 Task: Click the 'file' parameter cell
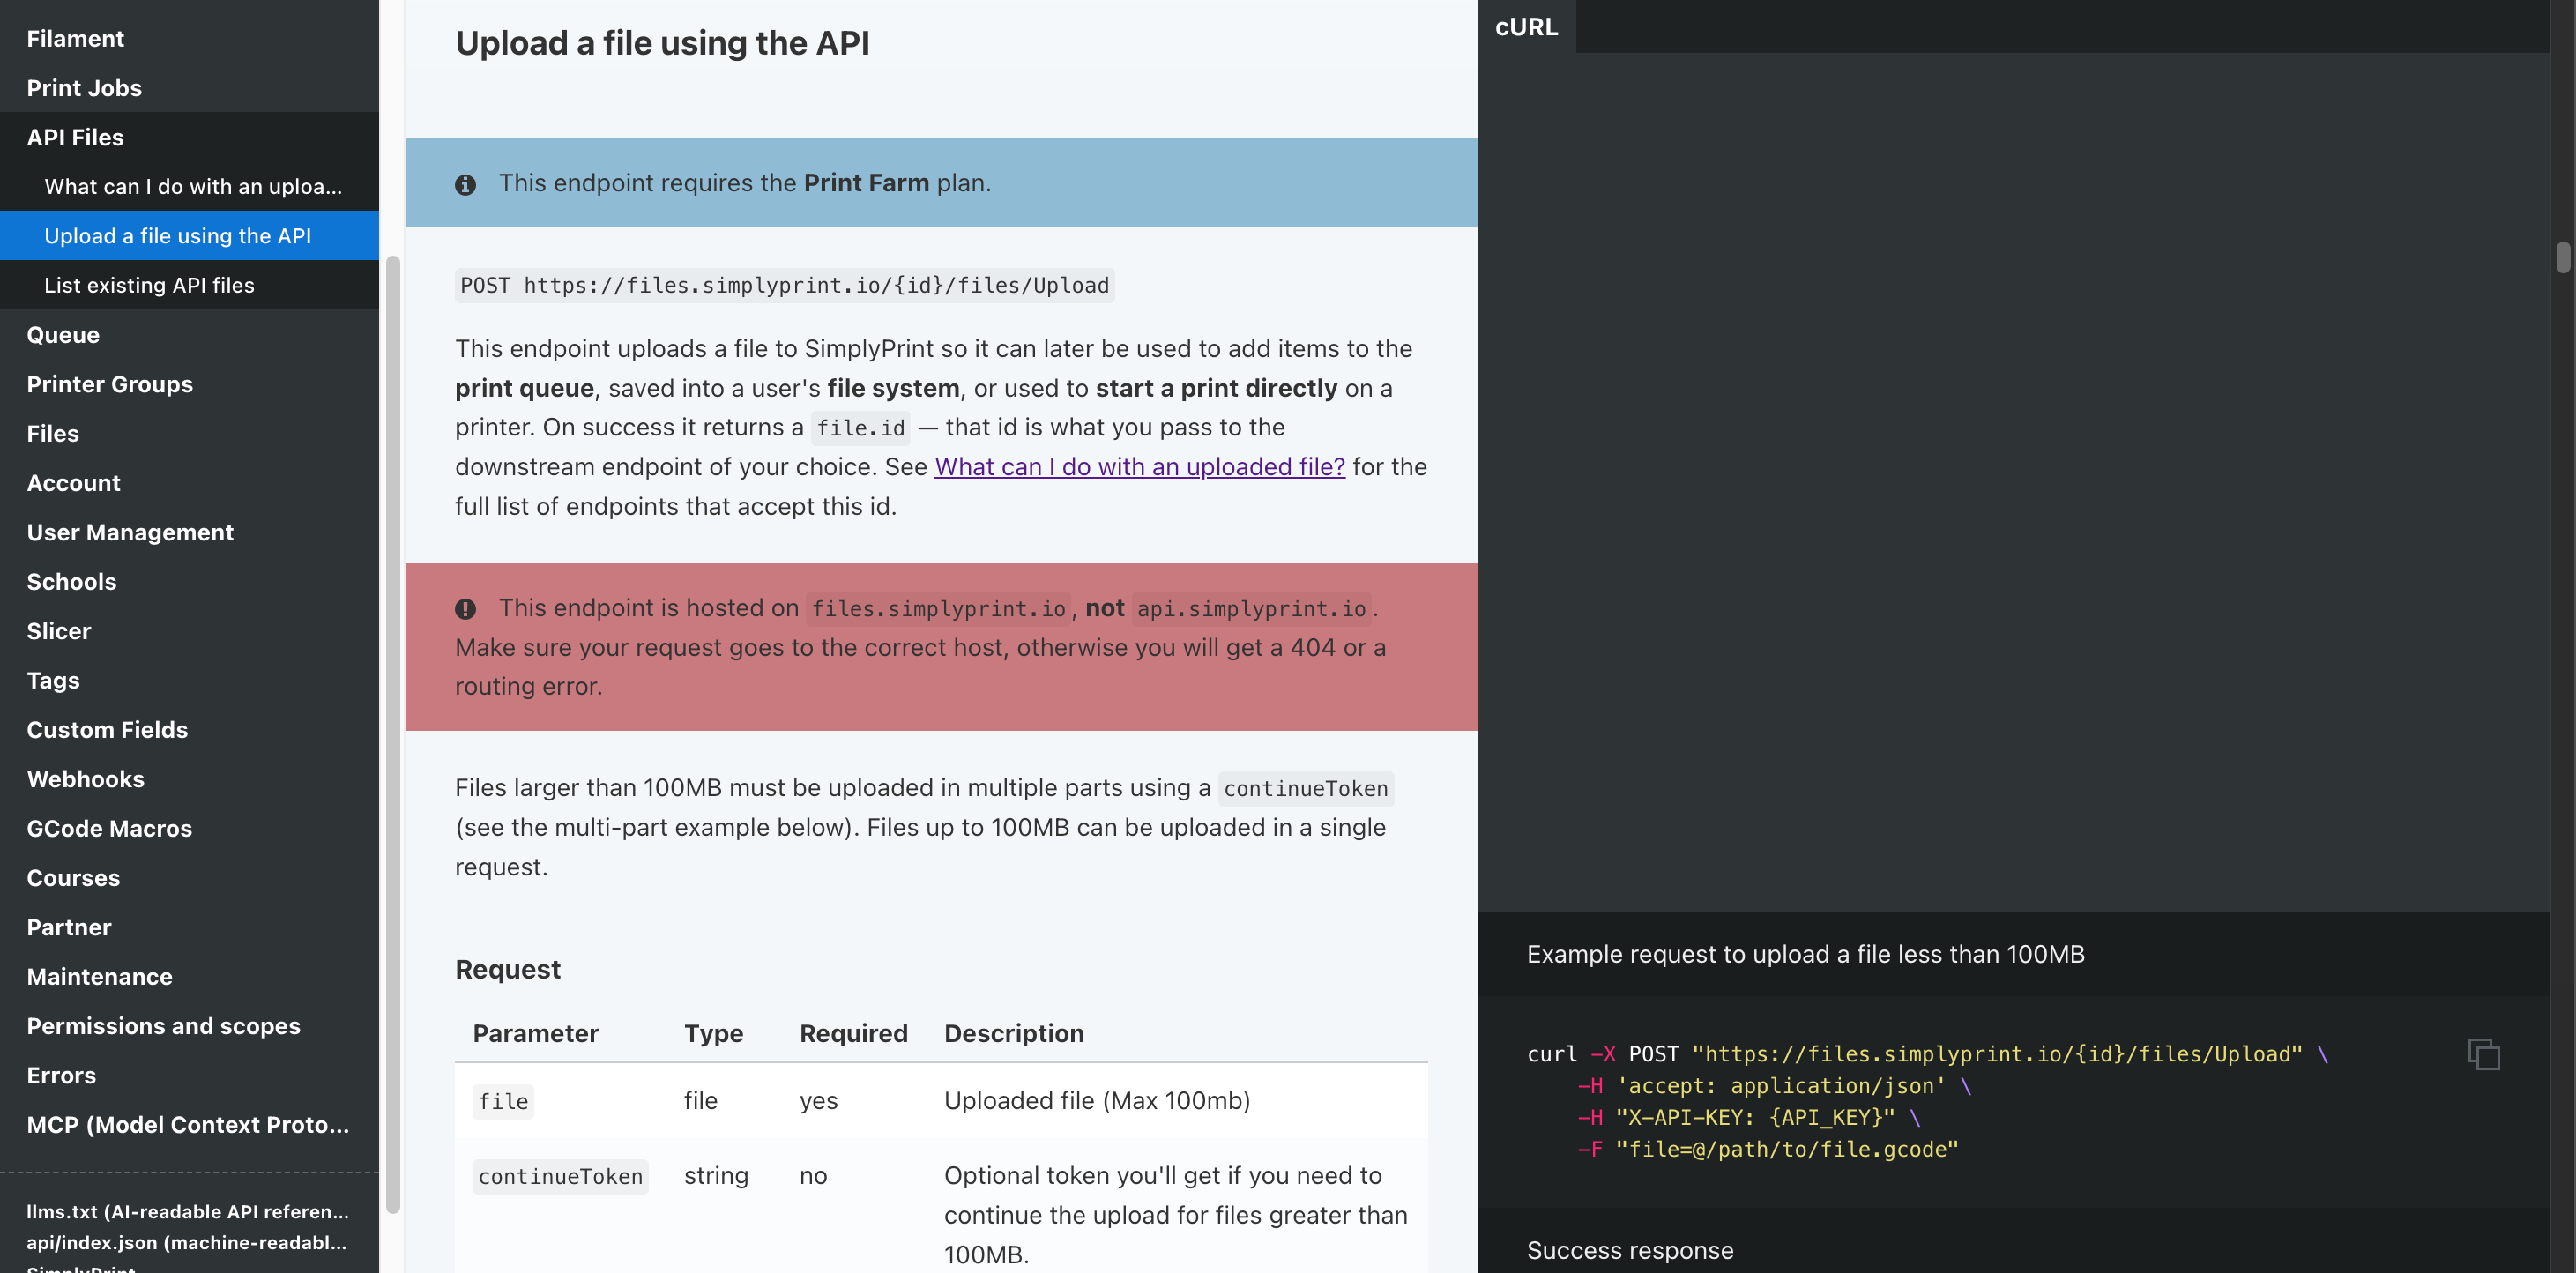pos(503,1101)
